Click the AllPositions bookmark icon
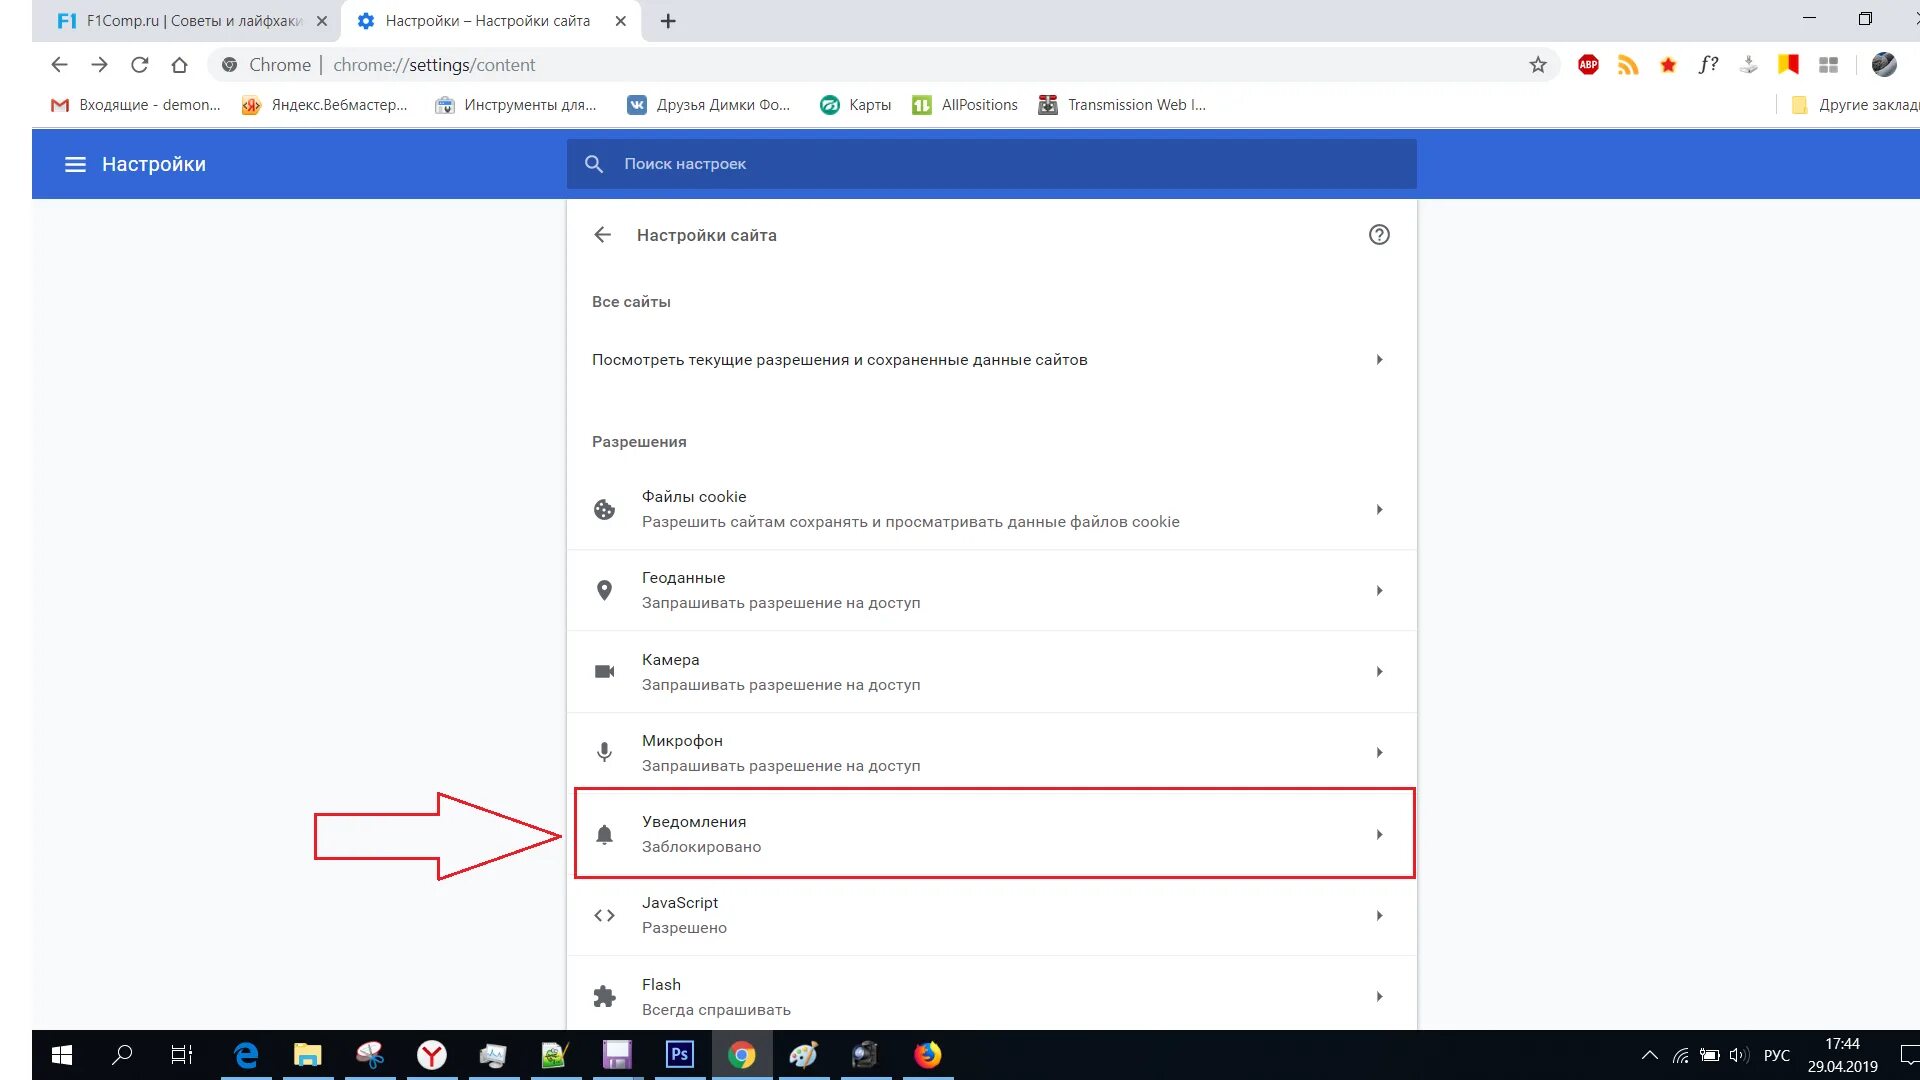1920x1080 pixels. coord(922,104)
